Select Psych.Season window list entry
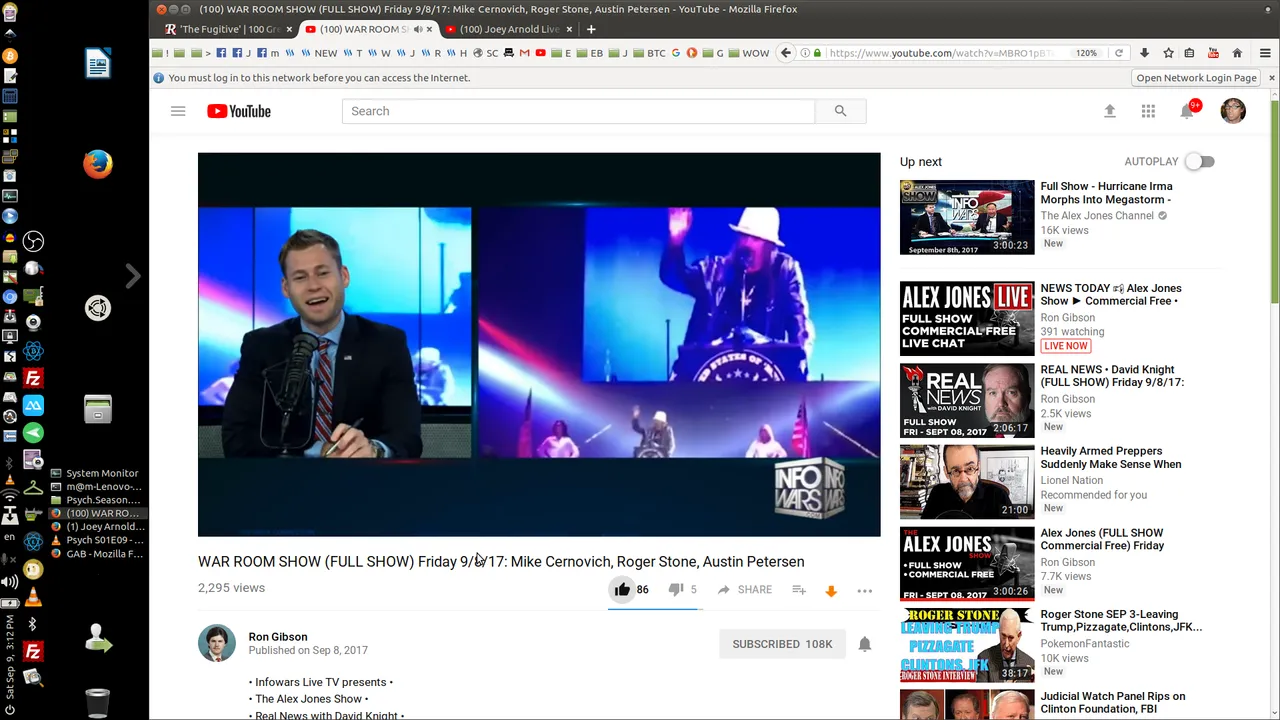1280x720 pixels. [x=97, y=500]
